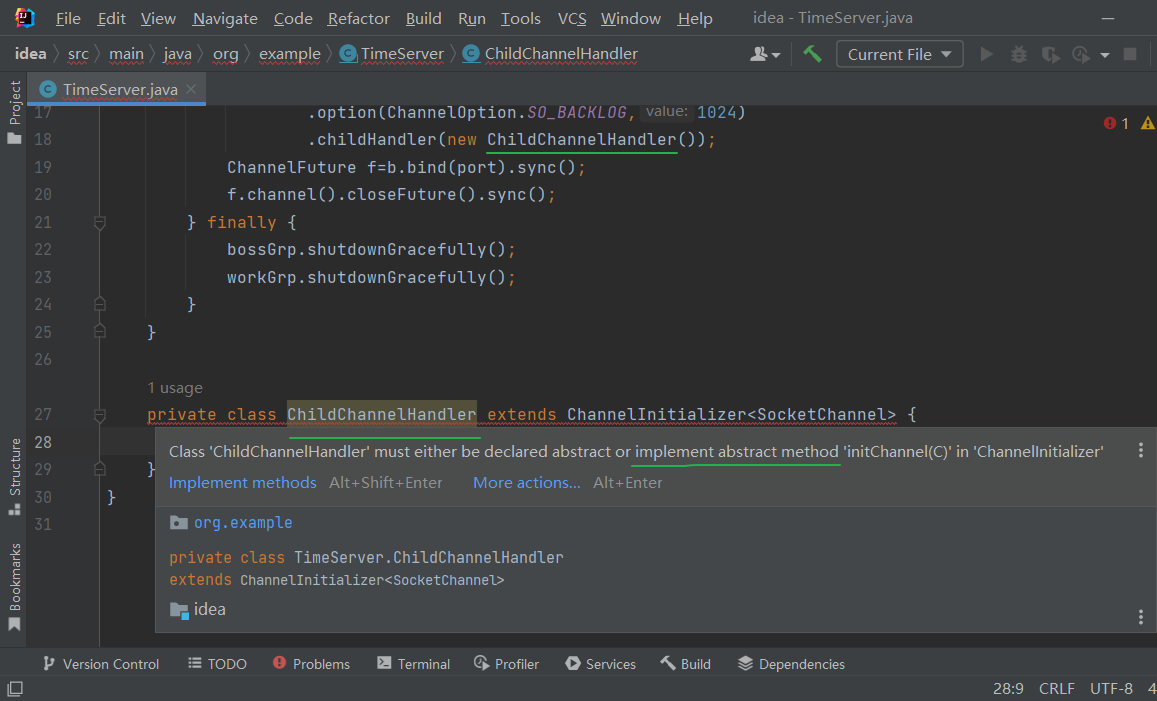The width and height of the screenshot is (1157, 701).
Task: Click the Run with Coverage icon
Action: (x=1050, y=55)
